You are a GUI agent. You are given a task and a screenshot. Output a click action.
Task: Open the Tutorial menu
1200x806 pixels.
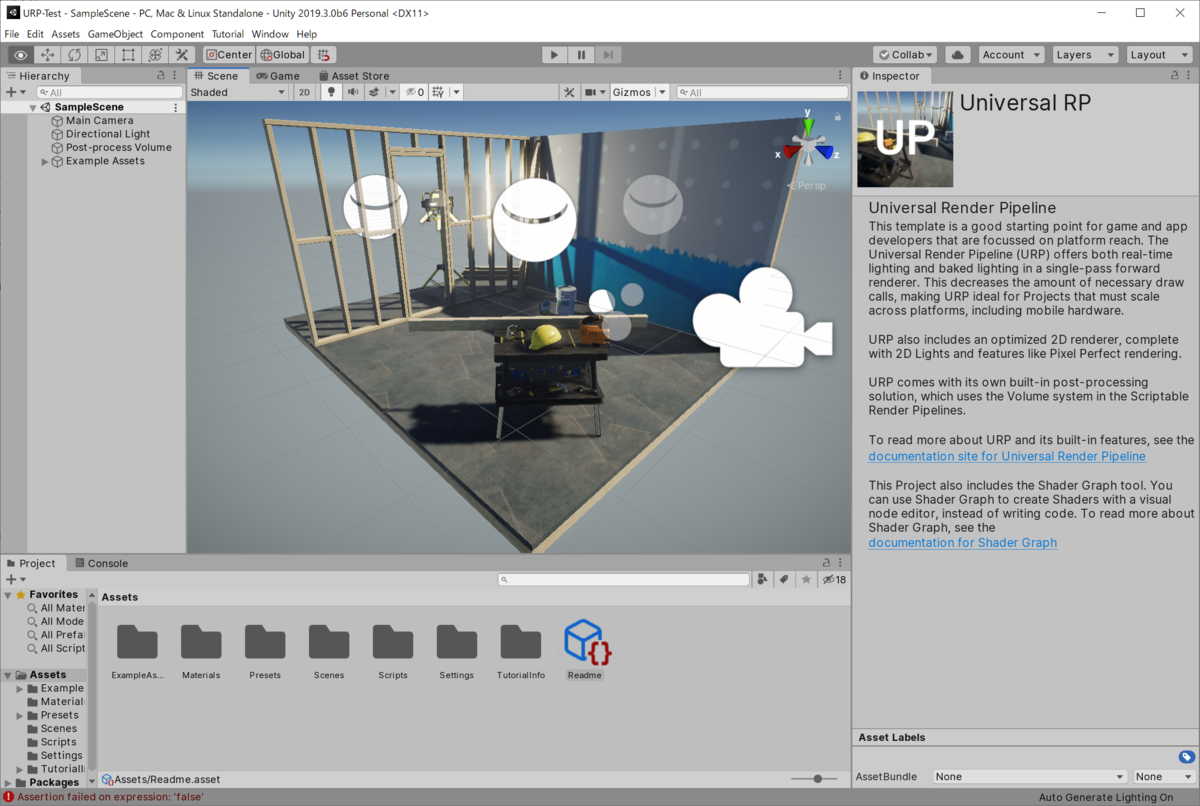pyautogui.click(x=228, y=34)
